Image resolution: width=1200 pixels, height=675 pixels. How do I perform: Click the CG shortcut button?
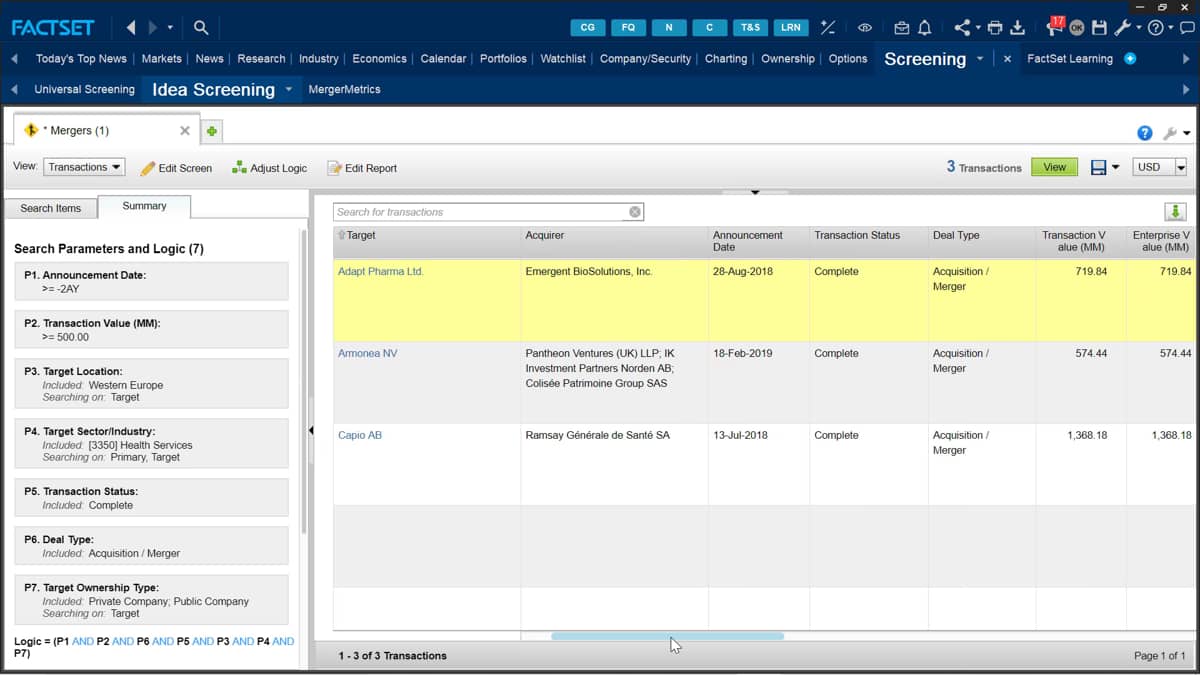(587, 27)
